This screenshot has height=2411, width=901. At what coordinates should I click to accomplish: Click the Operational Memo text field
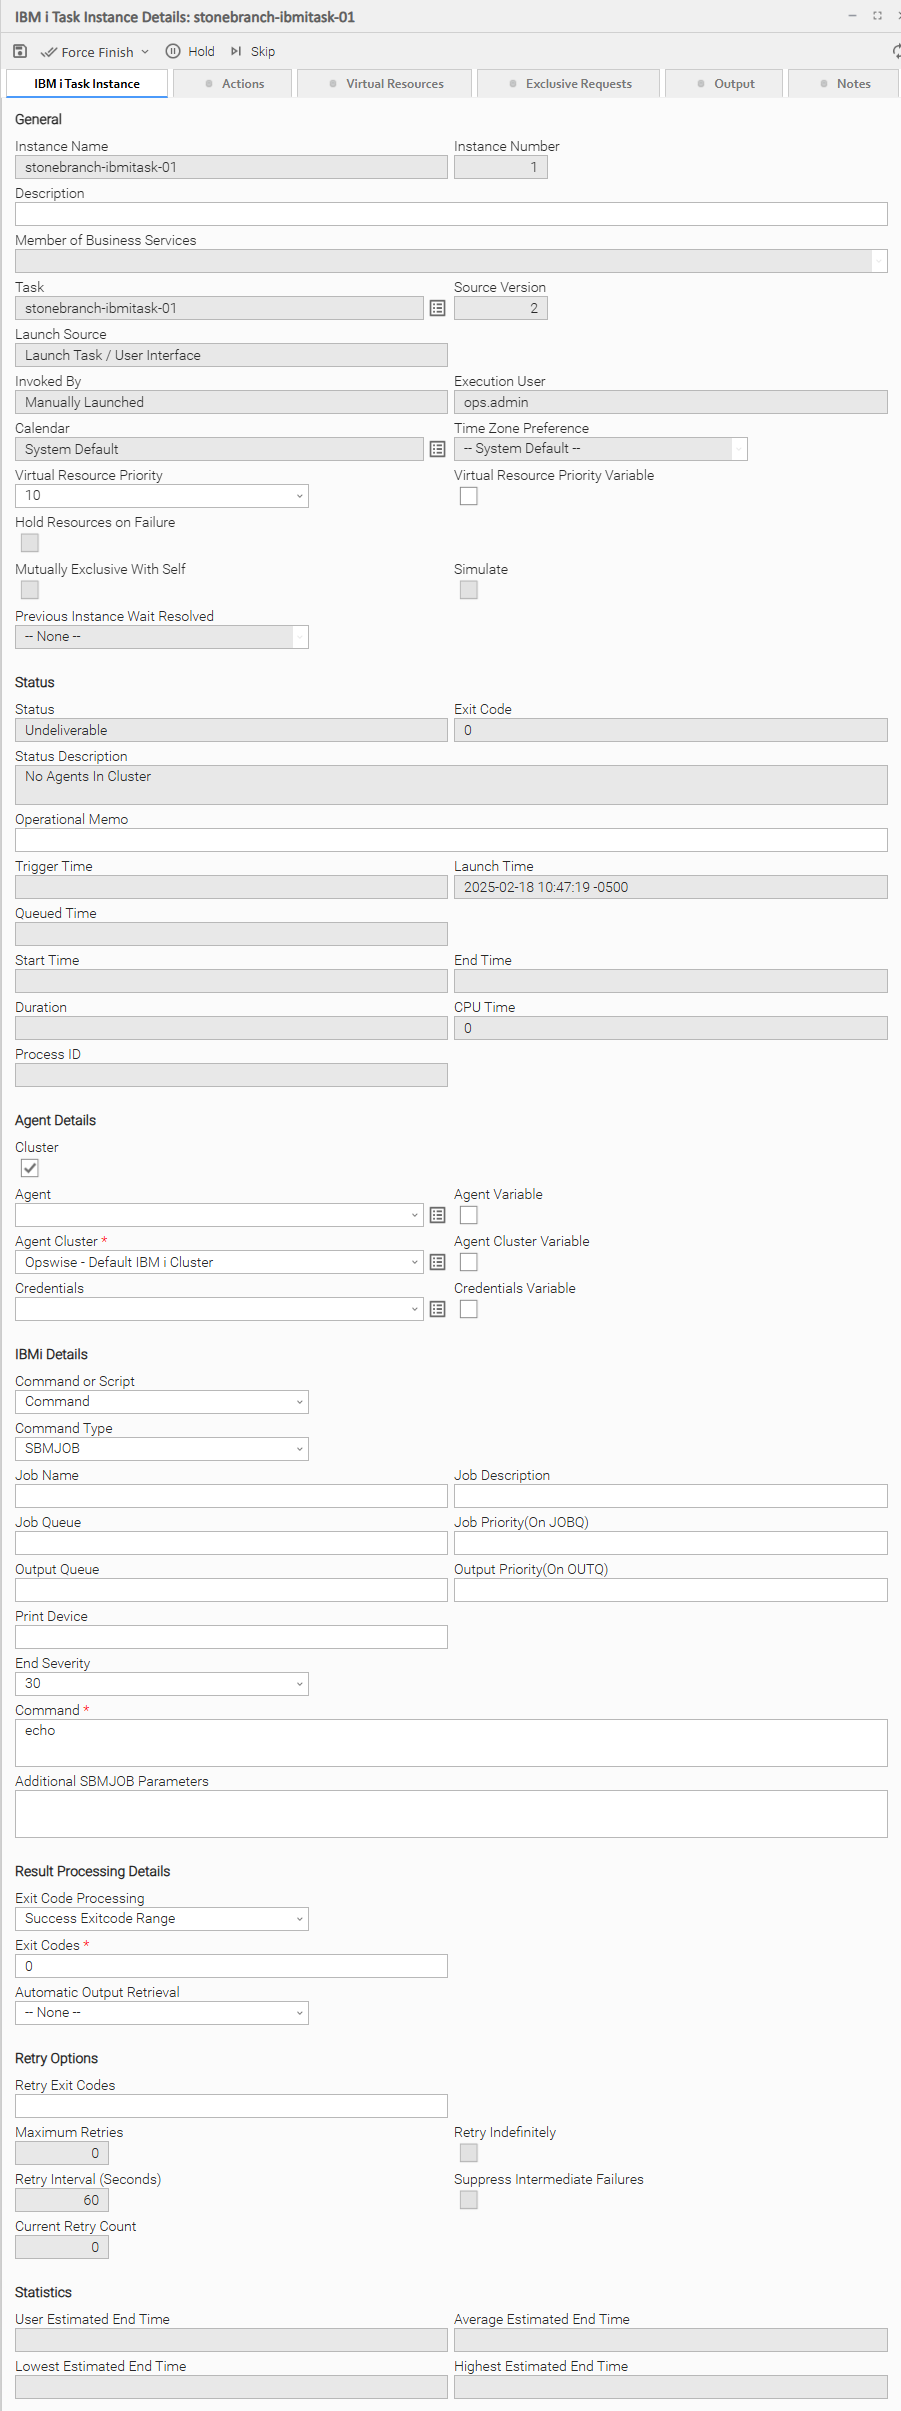451,840
